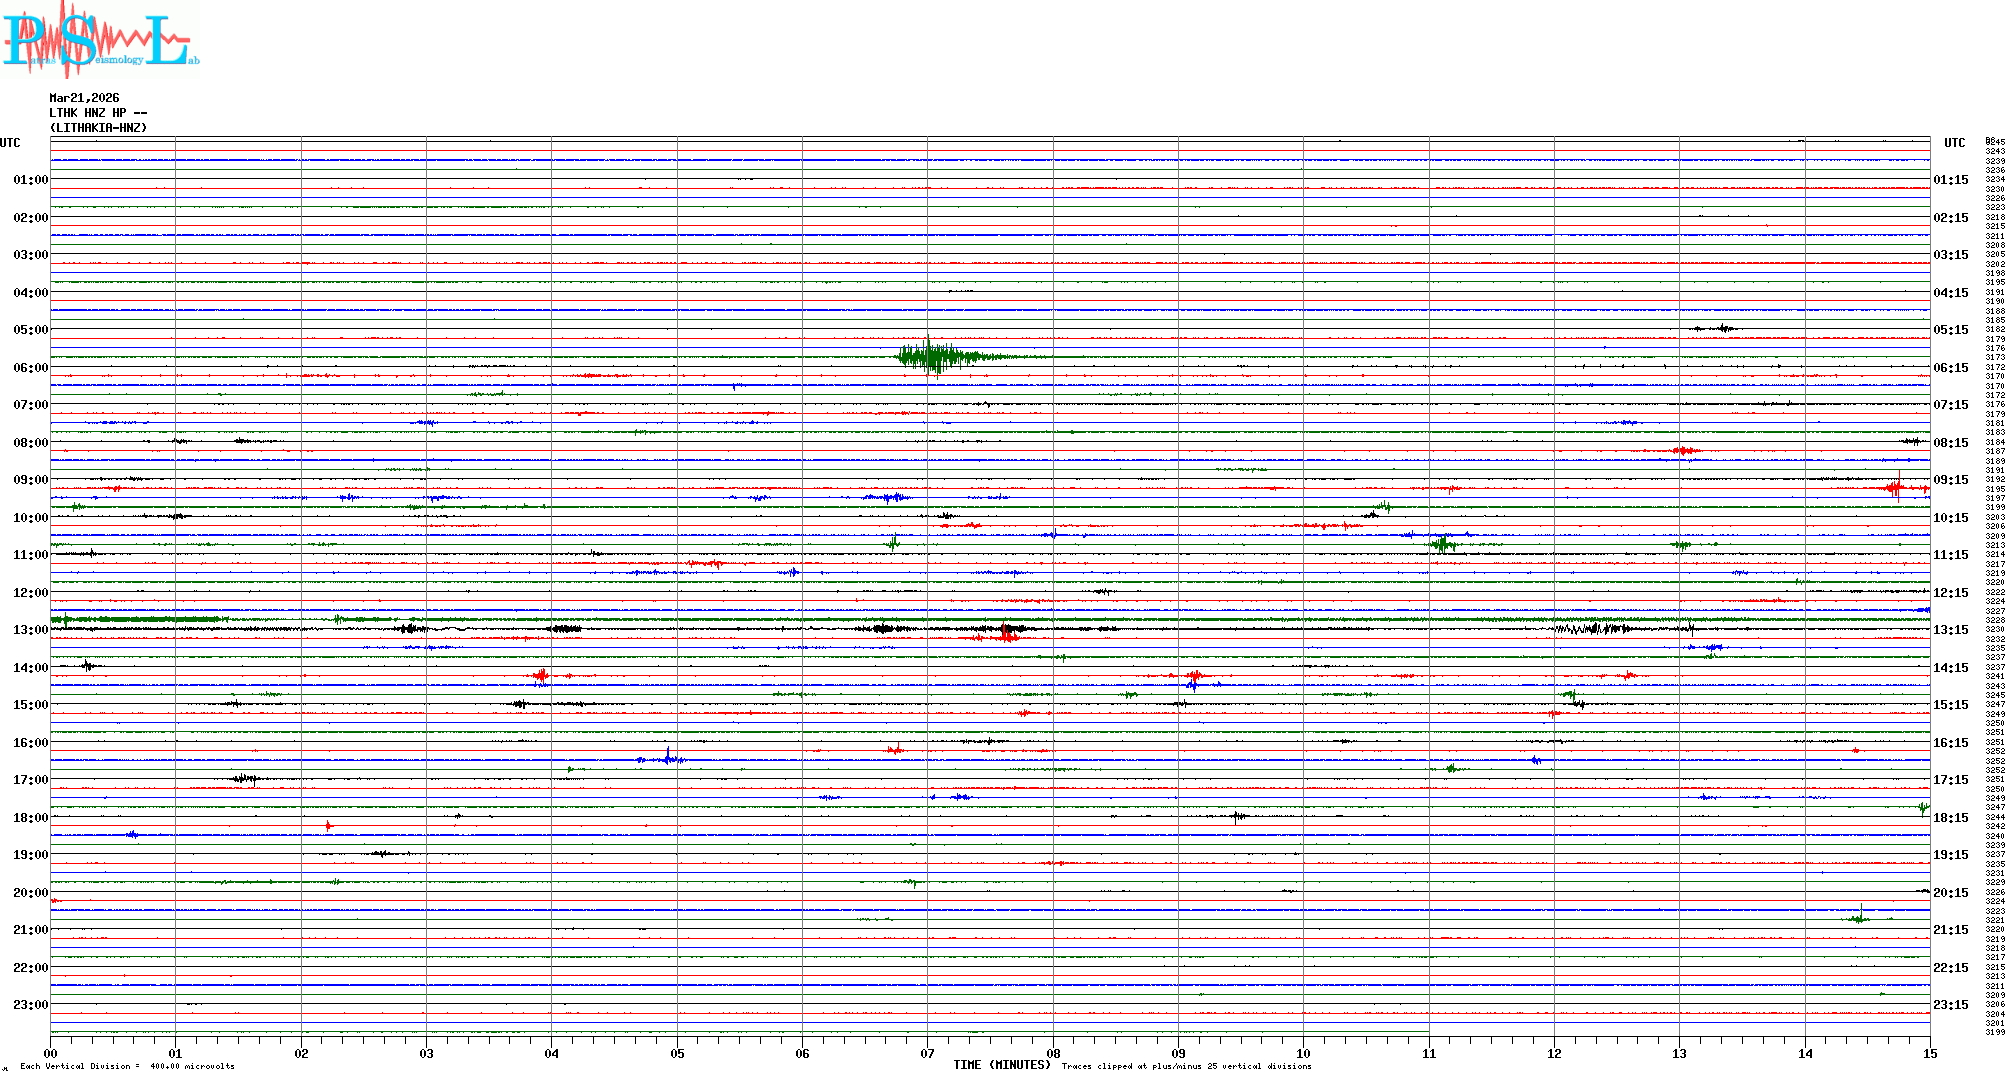Click minute 00 on the bottom axis
This screenshot has width=2010, height=1080.
(51, 1053)
